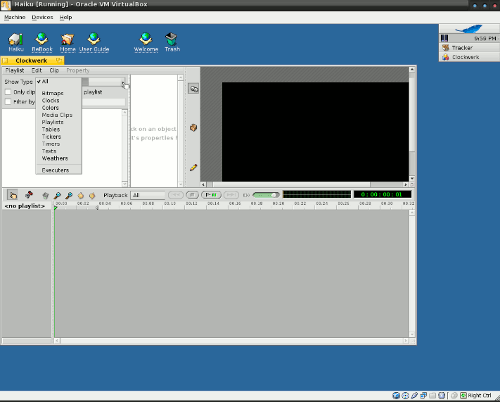Click the green volume slider
Screen dimensions: 500x402
click(266, 195)
